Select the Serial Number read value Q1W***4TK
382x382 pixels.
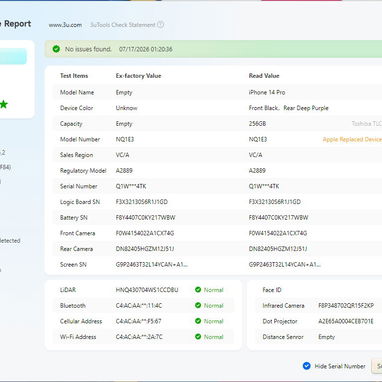tap(264, 186)
